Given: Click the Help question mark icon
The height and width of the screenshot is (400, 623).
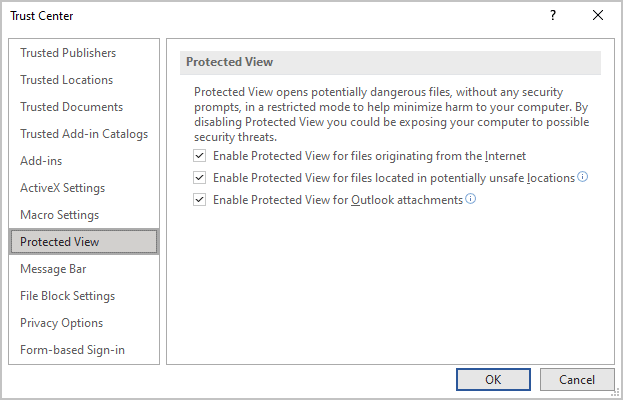Looking at the screenshot, I should point(553,15).
